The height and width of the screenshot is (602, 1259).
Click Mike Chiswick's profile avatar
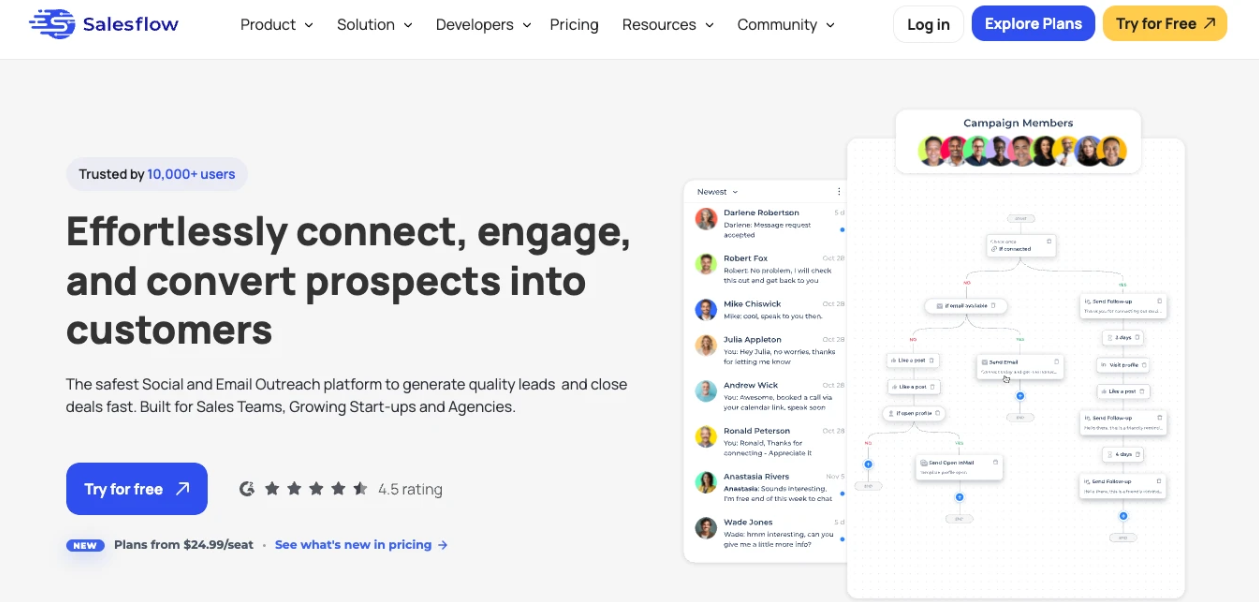click(707, 309)
